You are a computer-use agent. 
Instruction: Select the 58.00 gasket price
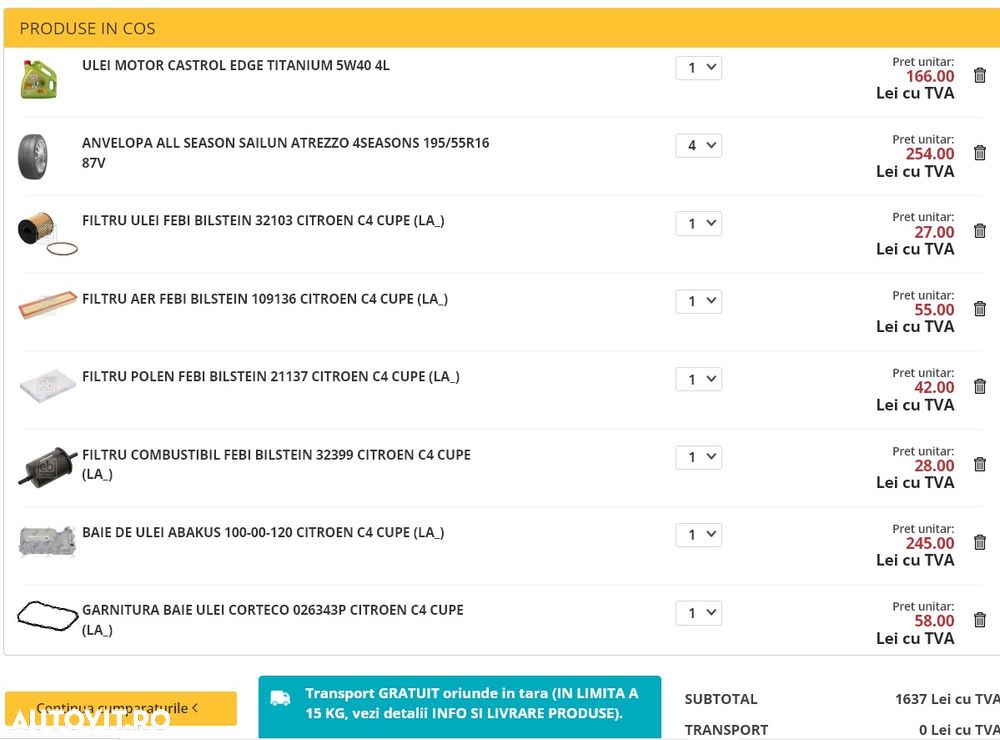point(934,621)
